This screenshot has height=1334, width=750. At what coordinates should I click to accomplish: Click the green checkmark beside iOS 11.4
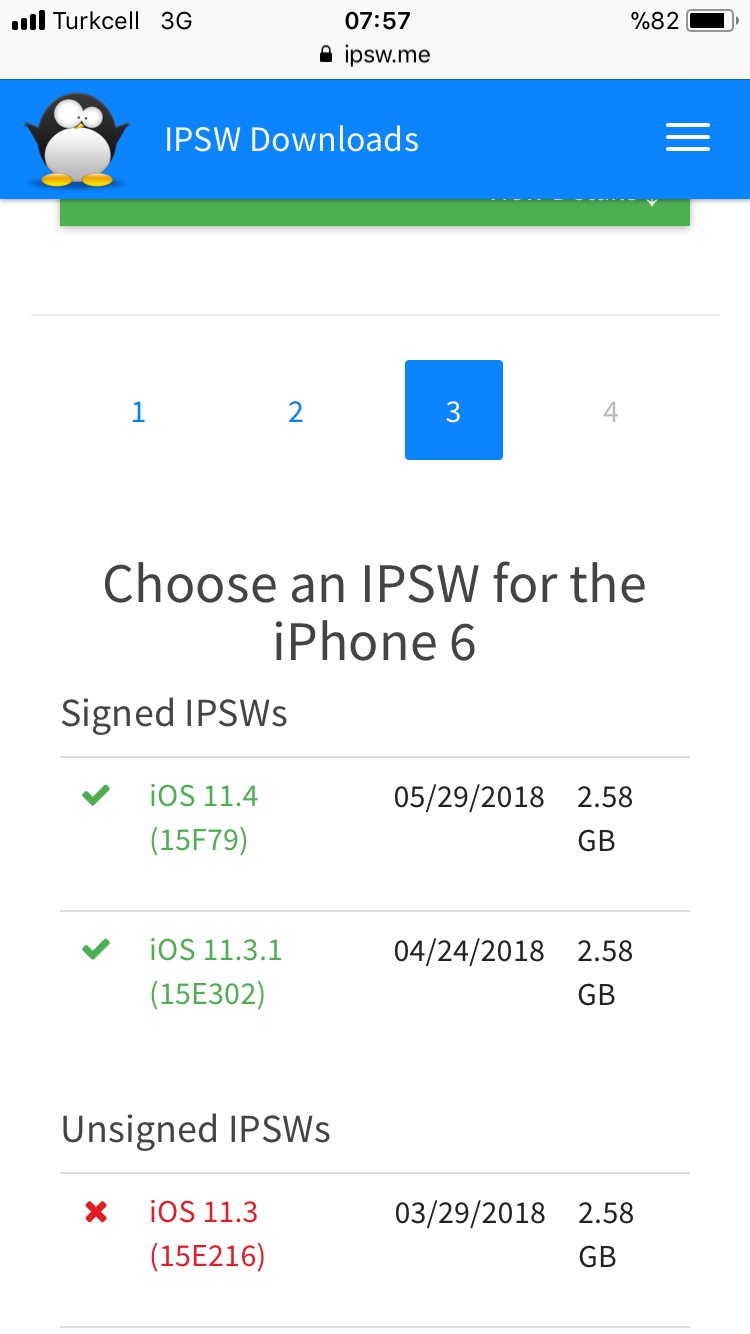pyautogui.click(x=96, y=796)
